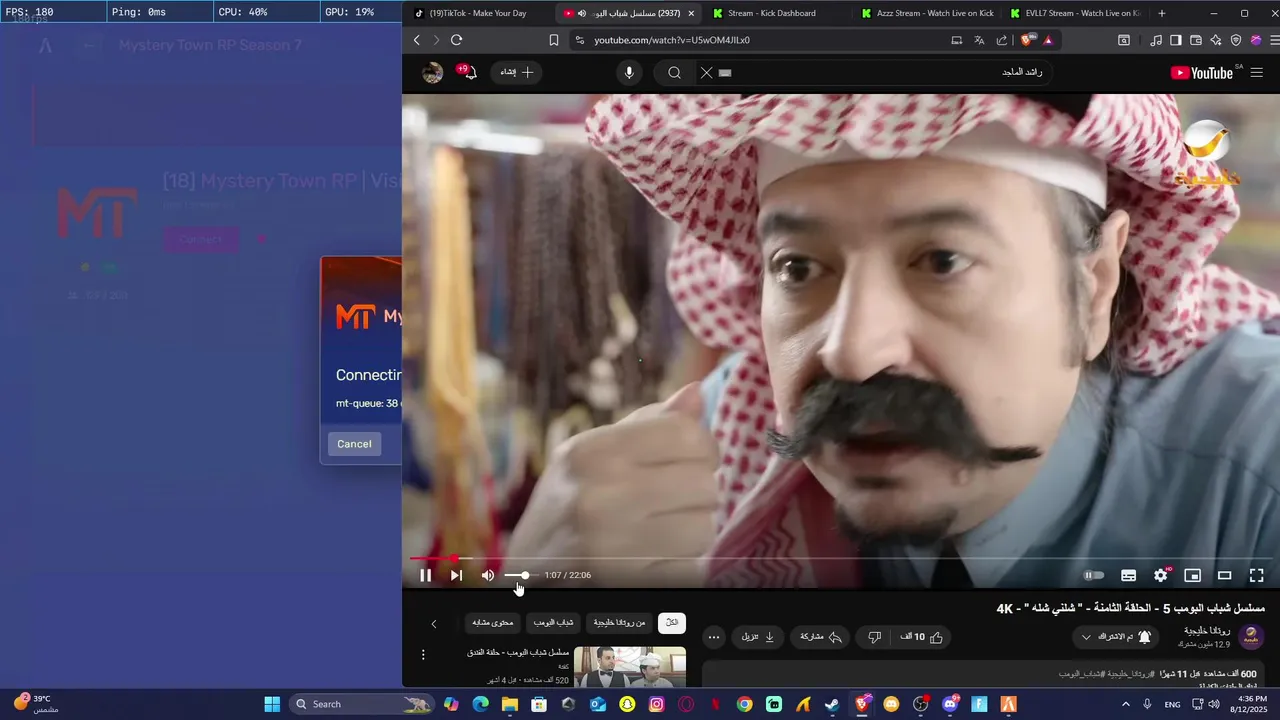The height and width of the screenshot is (720, 1280).
Task: Enable theater mode in the player
Action: tap(1224, 575)
